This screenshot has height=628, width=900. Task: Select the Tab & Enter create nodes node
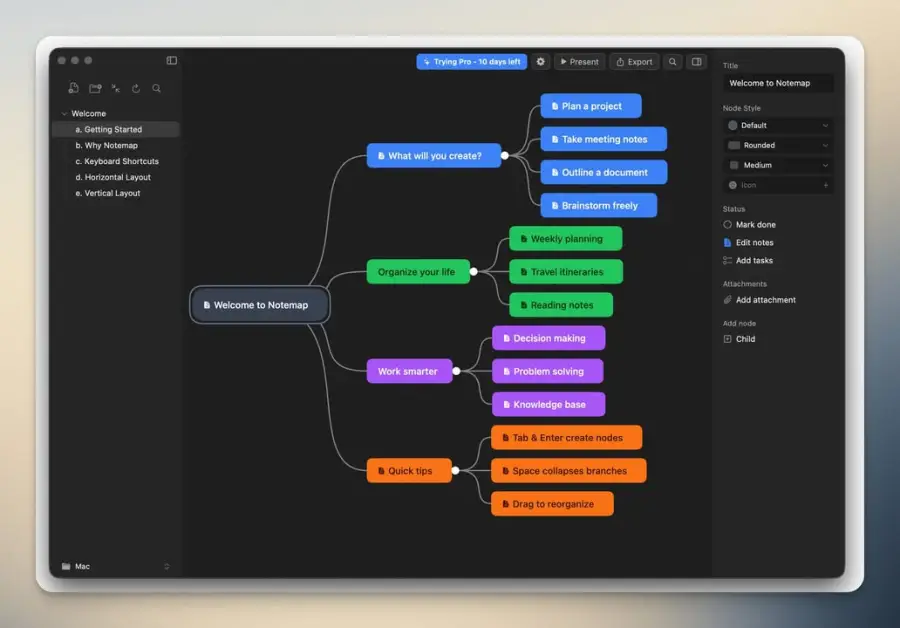pyautogui.click(x=567, y=437)
